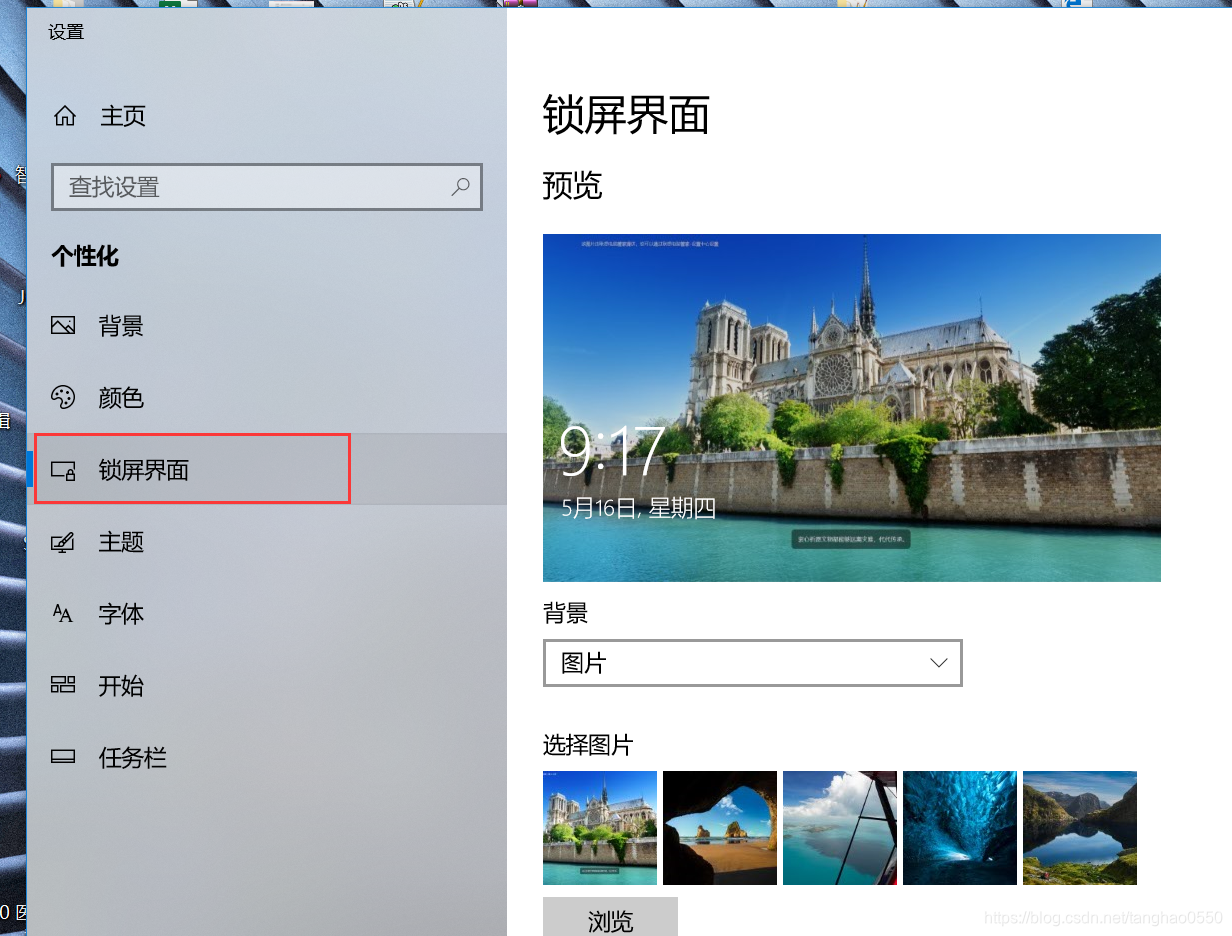Open the 开始 settings section

coord(121,686)
